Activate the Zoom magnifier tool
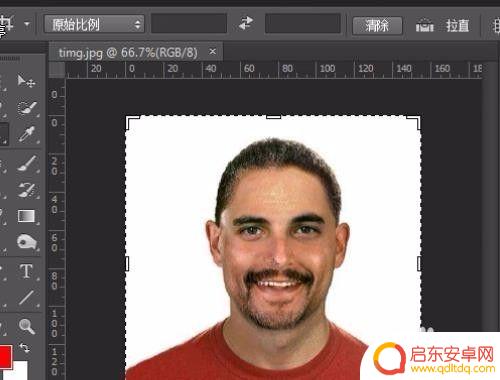 point(27,326)
